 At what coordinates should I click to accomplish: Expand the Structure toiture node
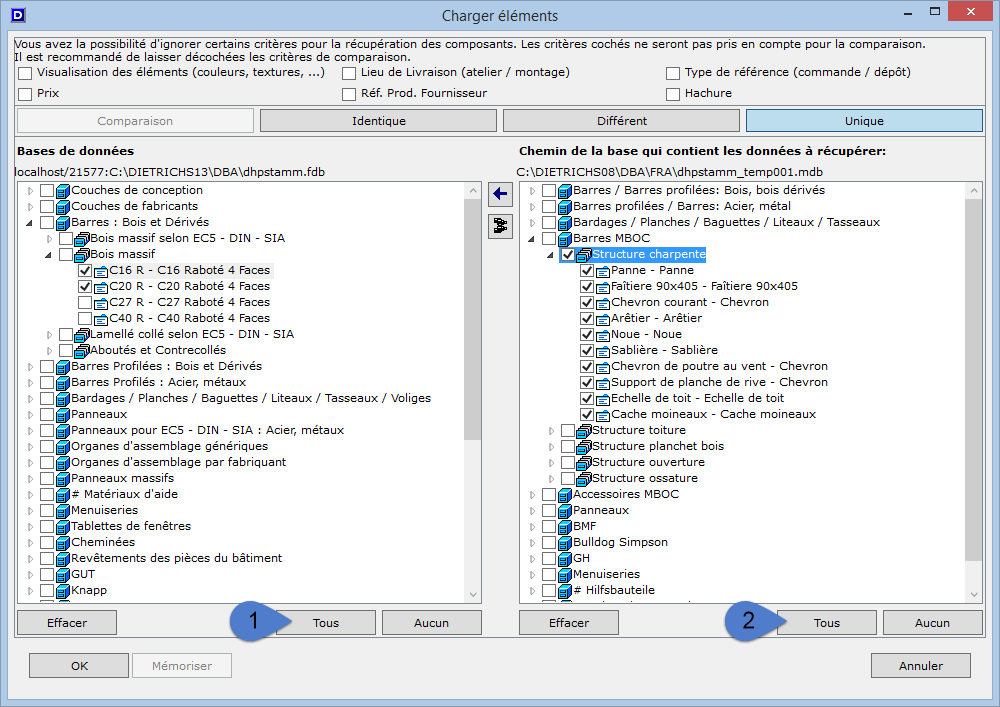click(550, 430)
